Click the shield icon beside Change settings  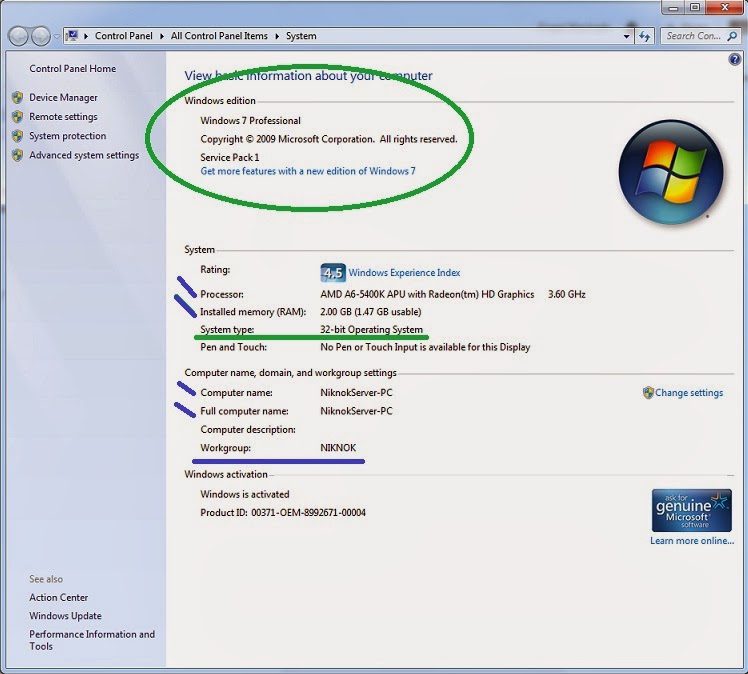(648, 393)
